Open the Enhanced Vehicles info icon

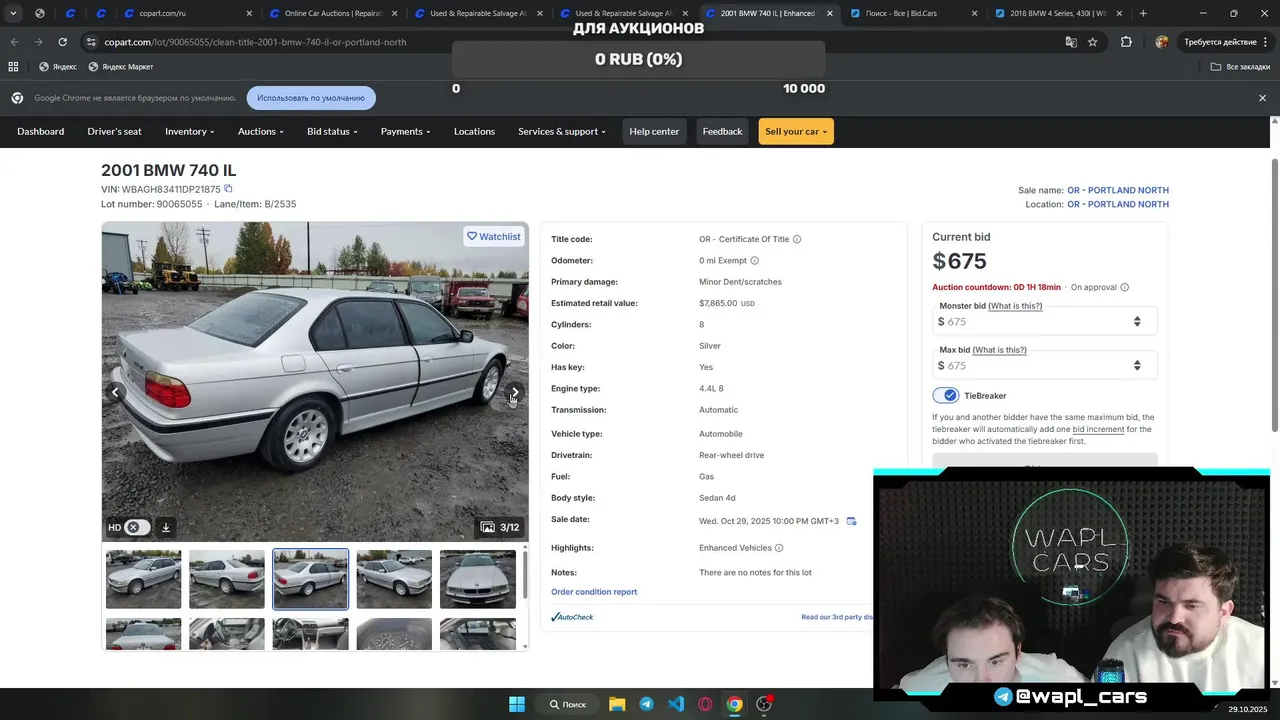pyautogui.click(x=779, y=548)
